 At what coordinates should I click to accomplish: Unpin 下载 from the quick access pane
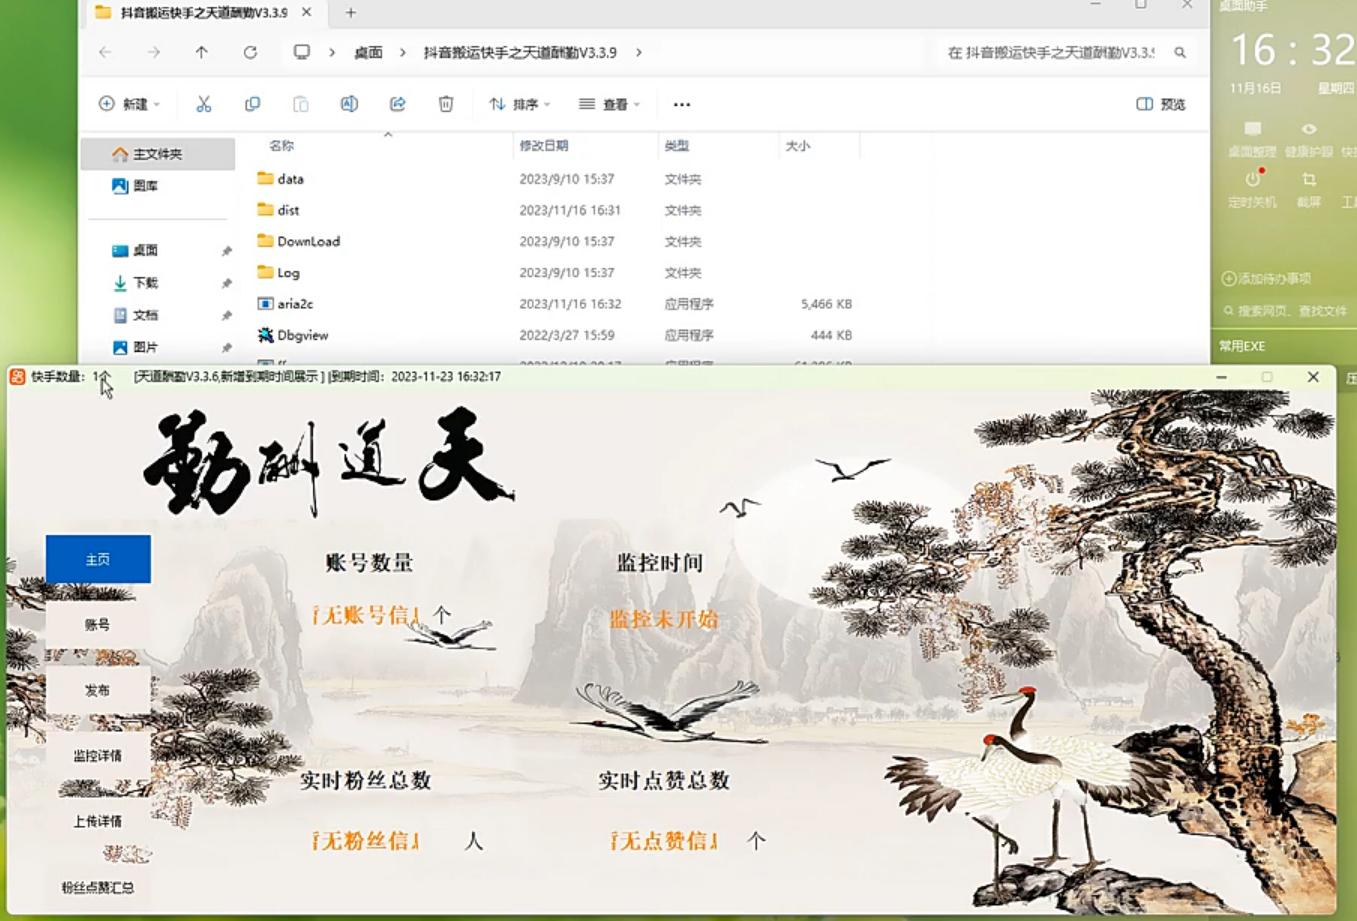[x=225, y=283]
